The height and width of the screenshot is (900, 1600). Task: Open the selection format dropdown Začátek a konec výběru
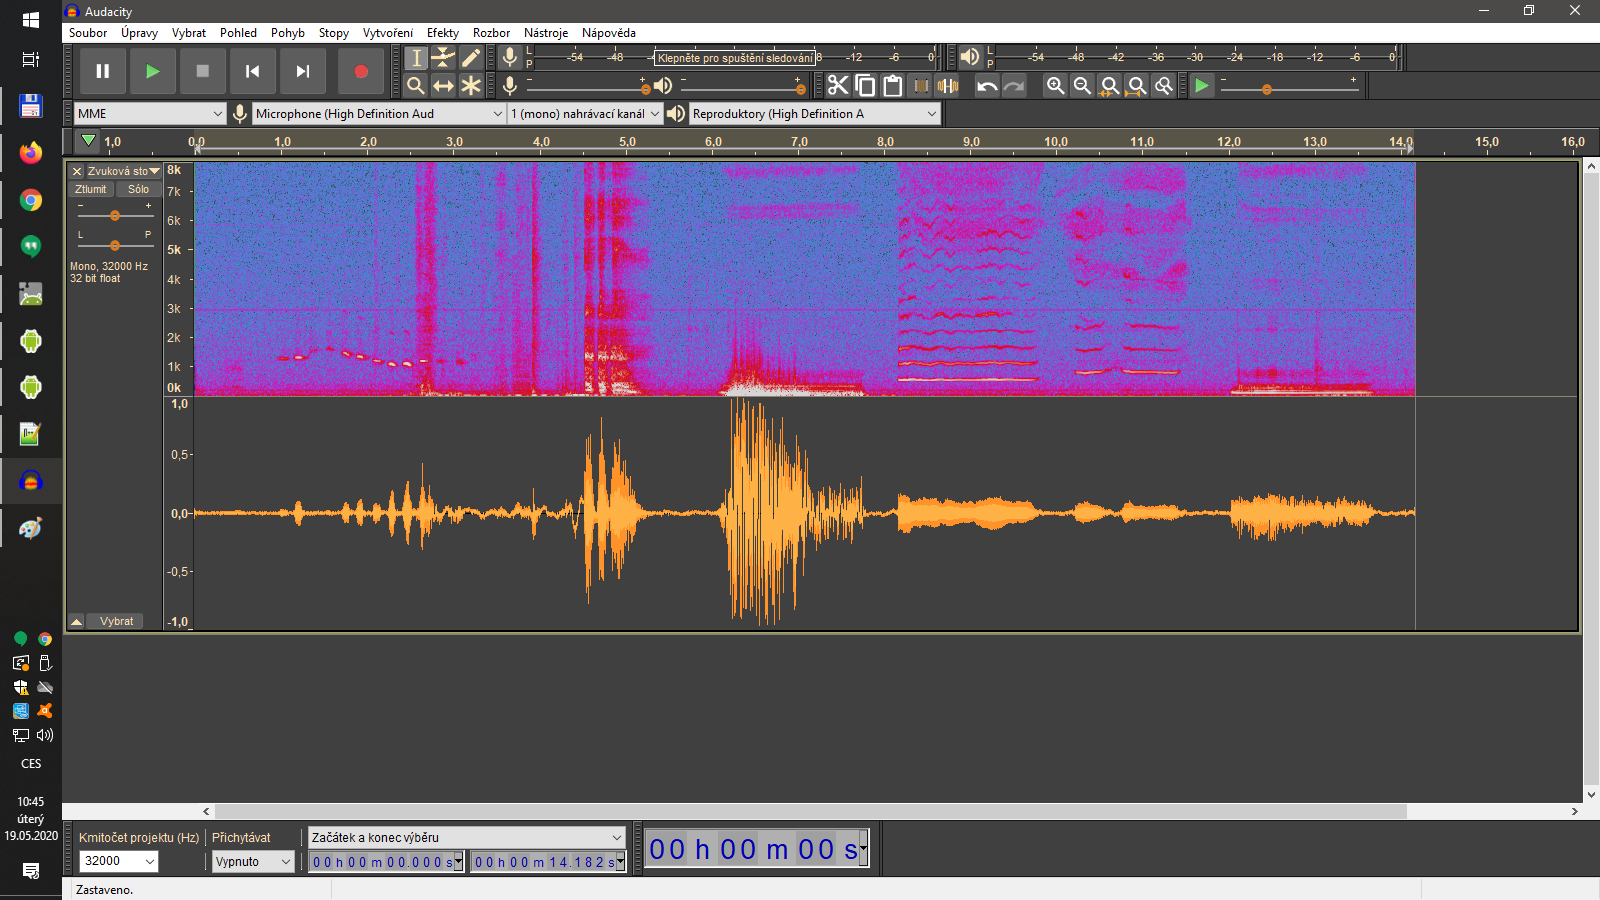pyautogui.click(x=466, y=837)
